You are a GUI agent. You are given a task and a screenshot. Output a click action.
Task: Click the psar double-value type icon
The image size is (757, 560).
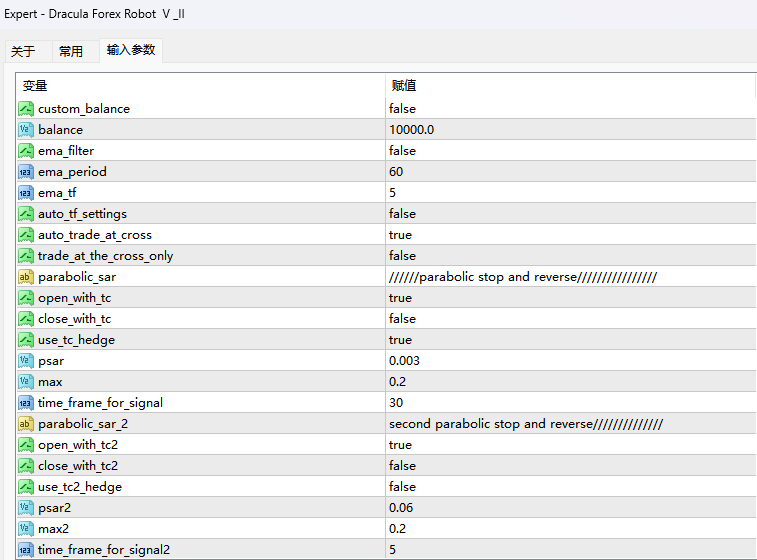pos(26,361)
